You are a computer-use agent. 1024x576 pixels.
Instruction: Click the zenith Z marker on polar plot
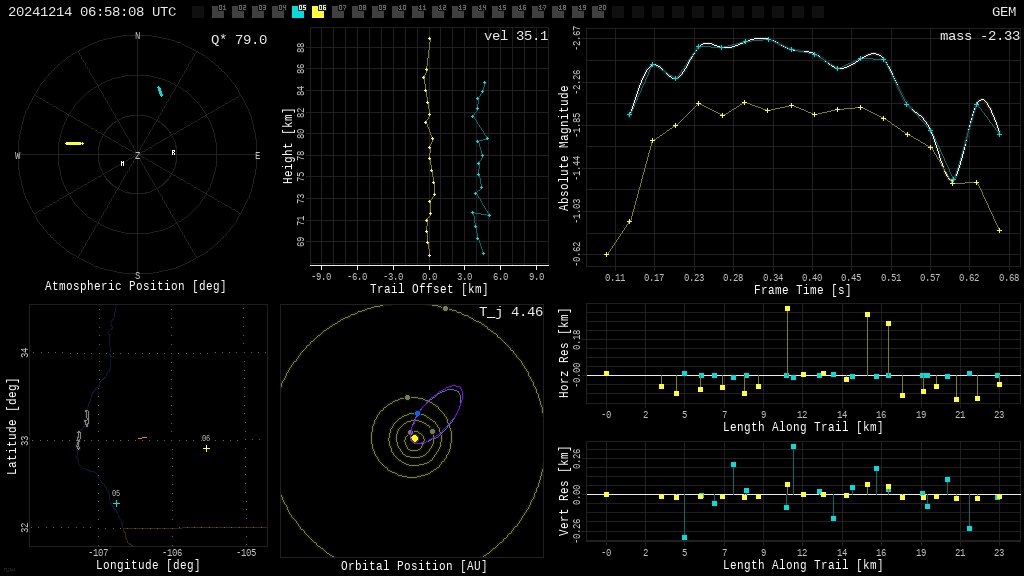[137, 156]
